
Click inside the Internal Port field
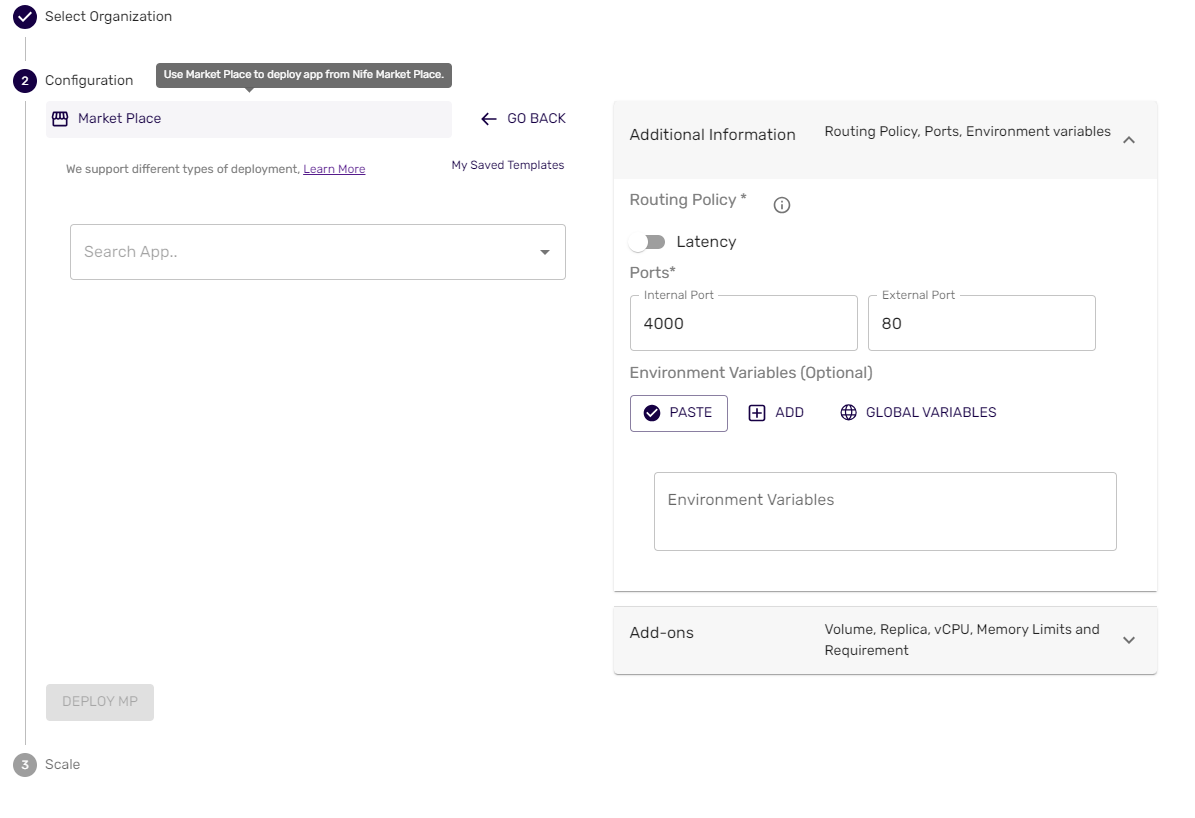click(743, 323)
